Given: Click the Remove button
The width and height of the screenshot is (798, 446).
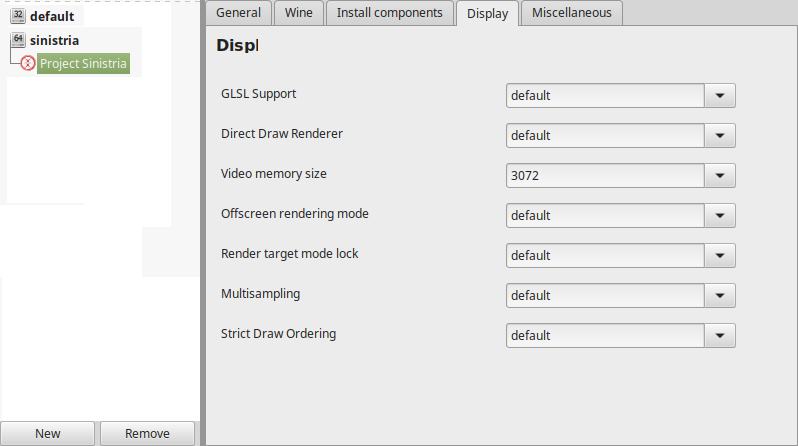Looking at the screenshot, I should (148, 434).
